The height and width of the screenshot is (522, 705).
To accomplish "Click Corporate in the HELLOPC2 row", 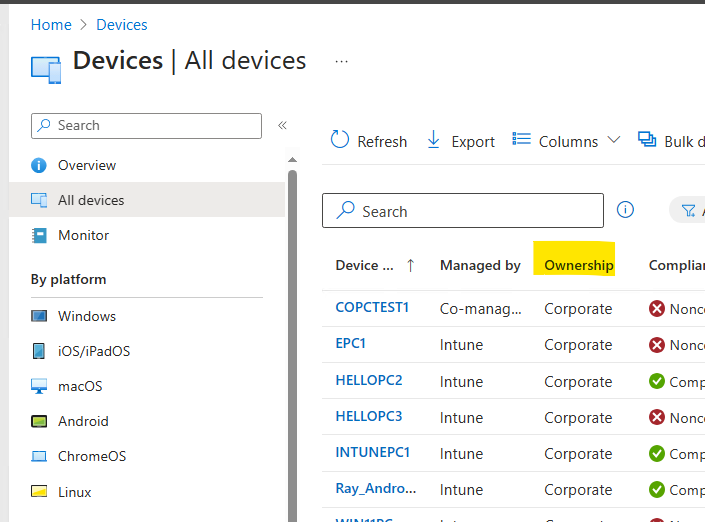I will [578, 382].
